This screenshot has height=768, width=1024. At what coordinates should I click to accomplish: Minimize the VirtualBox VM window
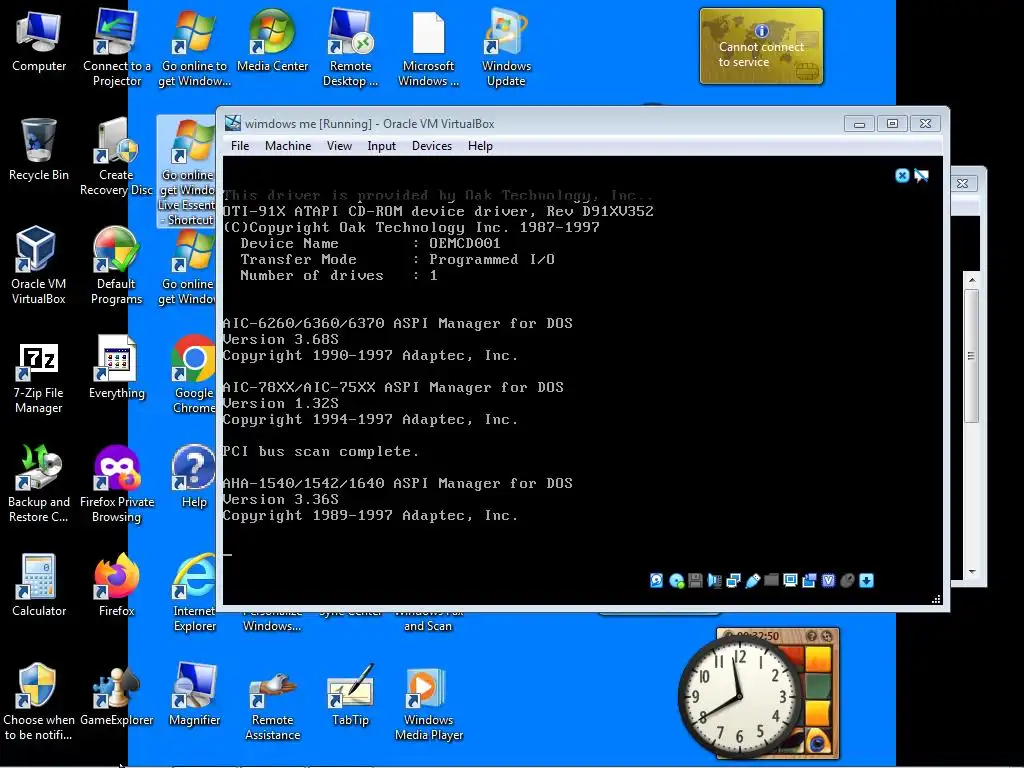pos(859,123)
